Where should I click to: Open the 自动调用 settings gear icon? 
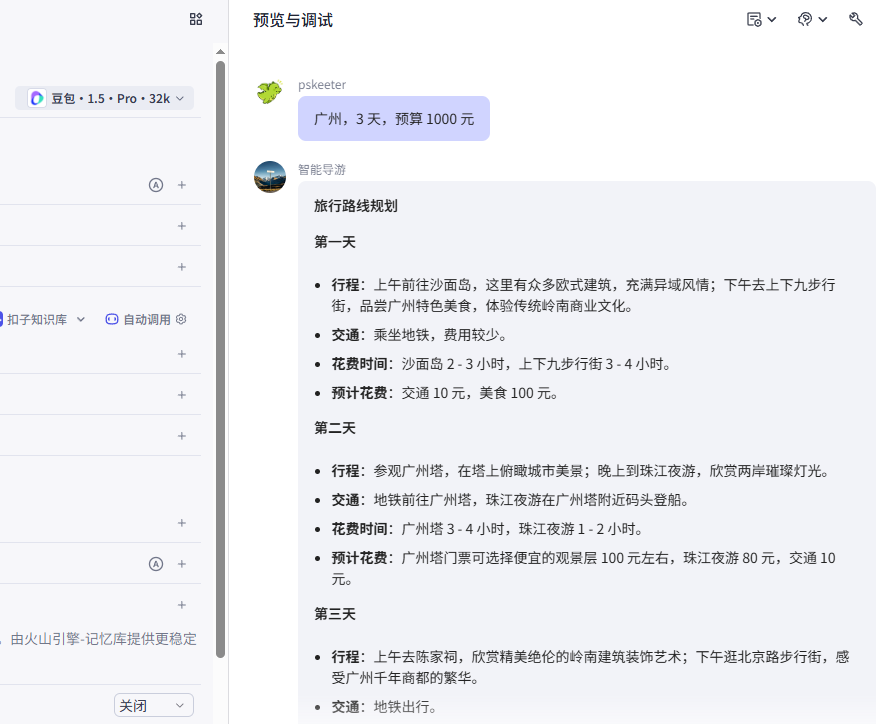182,318
